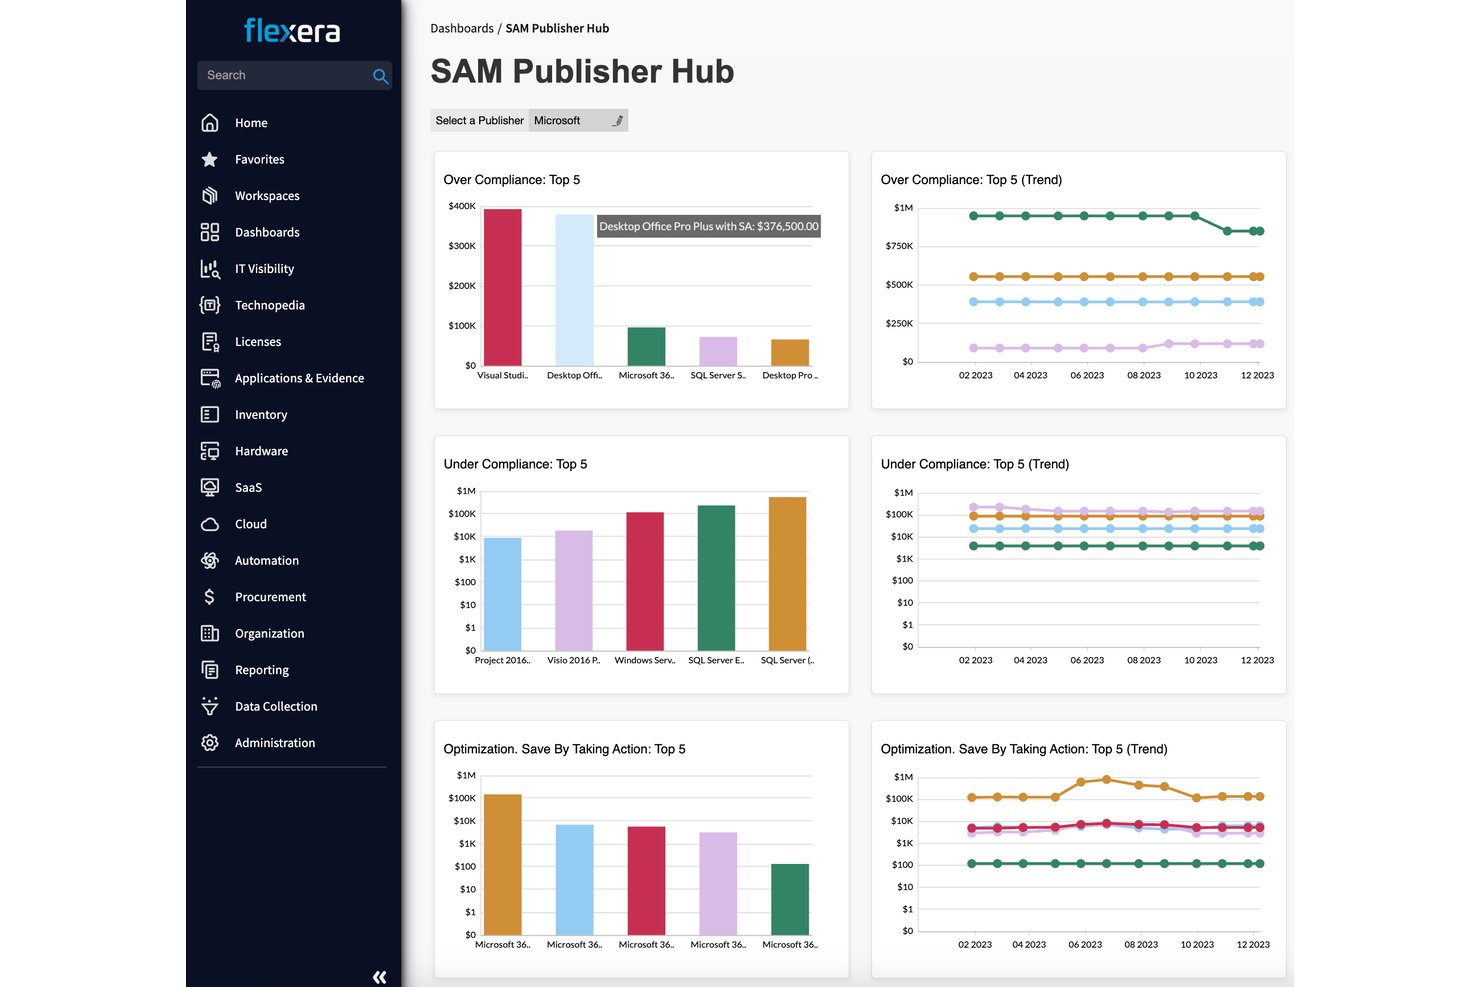1480x987 pixels.
Task: Click the Workspaces icon
Action: point(210,196)
